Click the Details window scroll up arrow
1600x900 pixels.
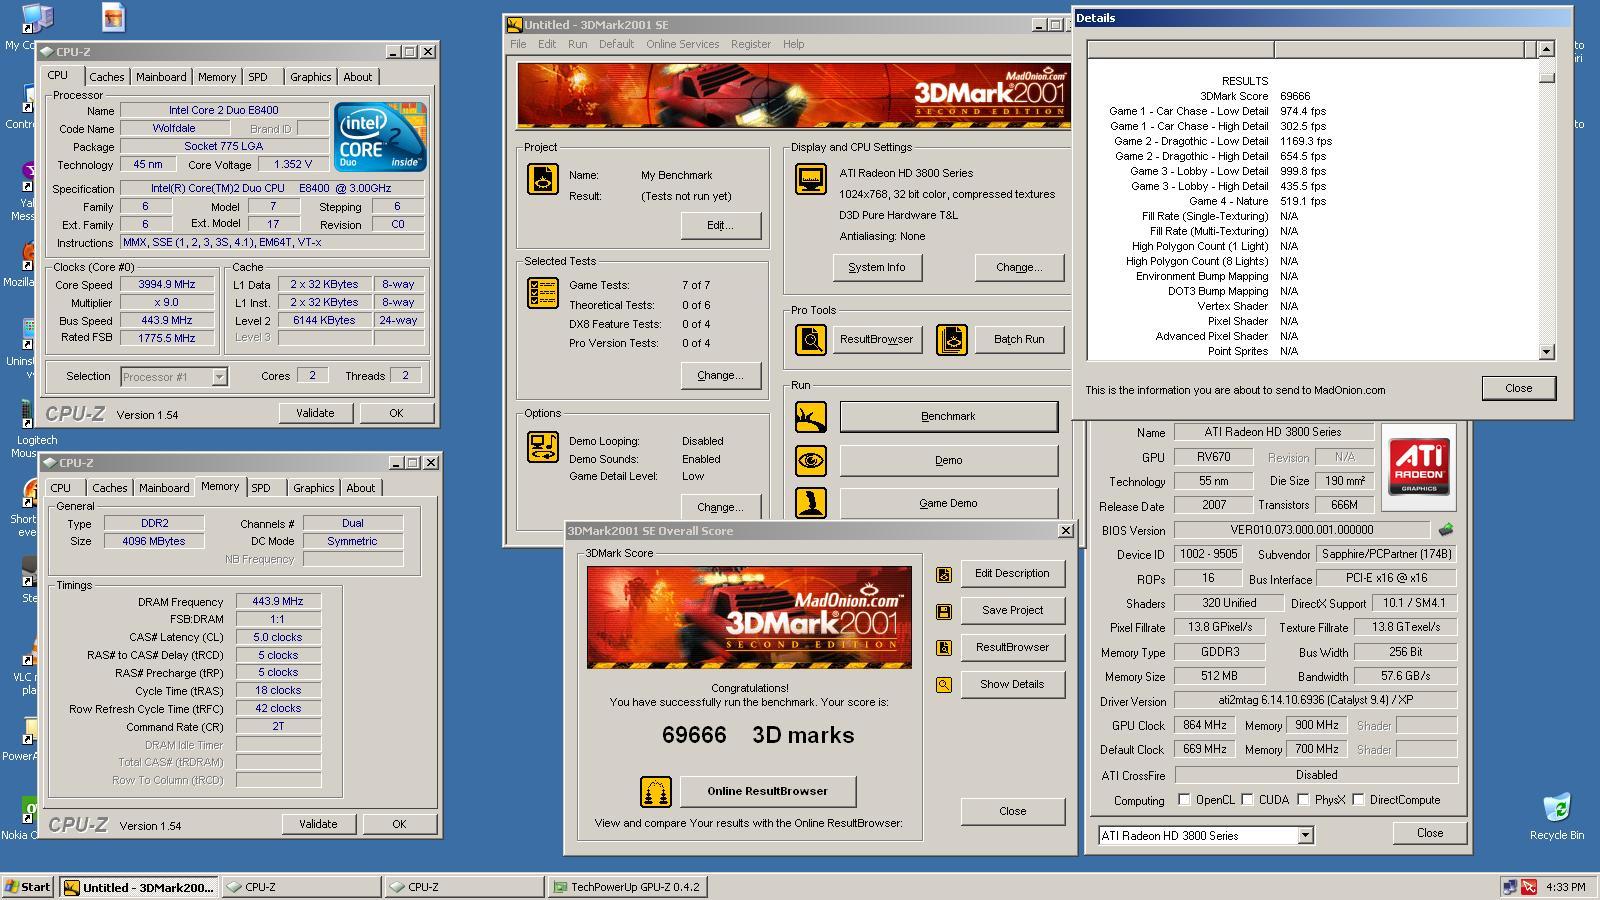click(x=1547, y=49)
